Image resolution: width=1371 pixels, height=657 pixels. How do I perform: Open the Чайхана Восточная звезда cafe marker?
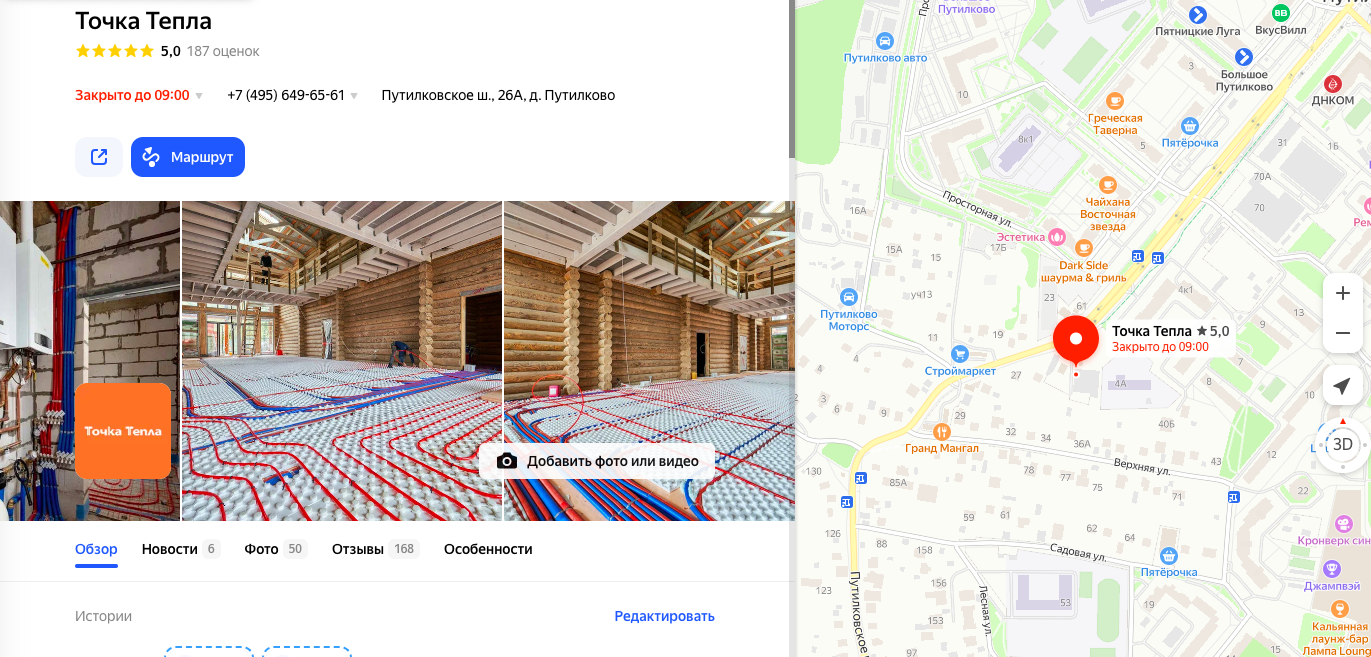1107,184
